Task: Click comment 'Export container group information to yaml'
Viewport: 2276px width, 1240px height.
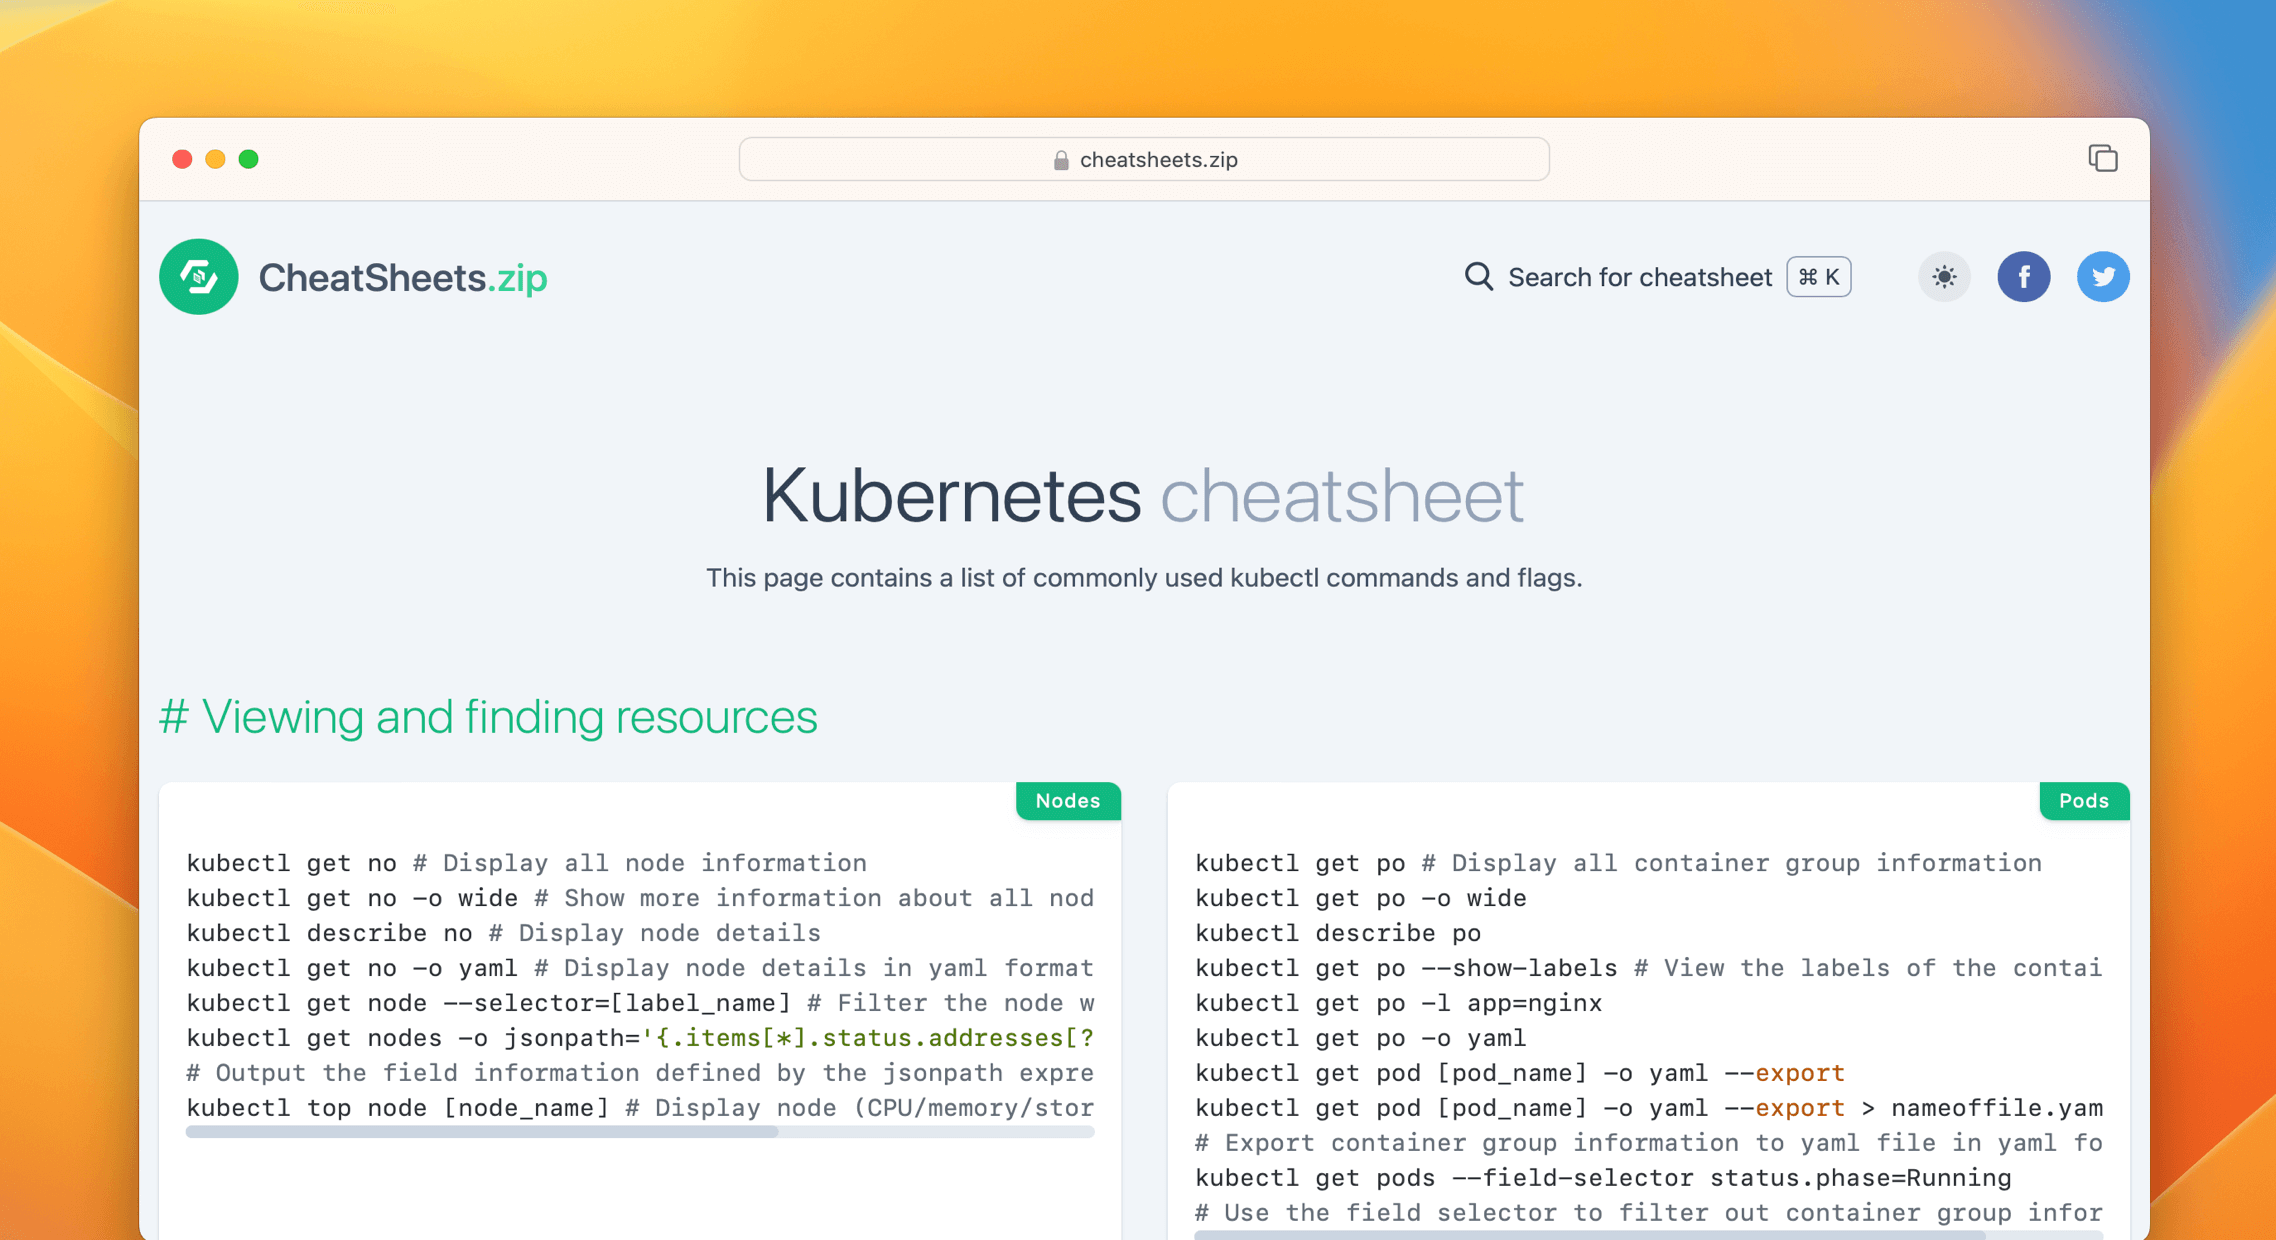Action: click(x=1648, y=1143)
